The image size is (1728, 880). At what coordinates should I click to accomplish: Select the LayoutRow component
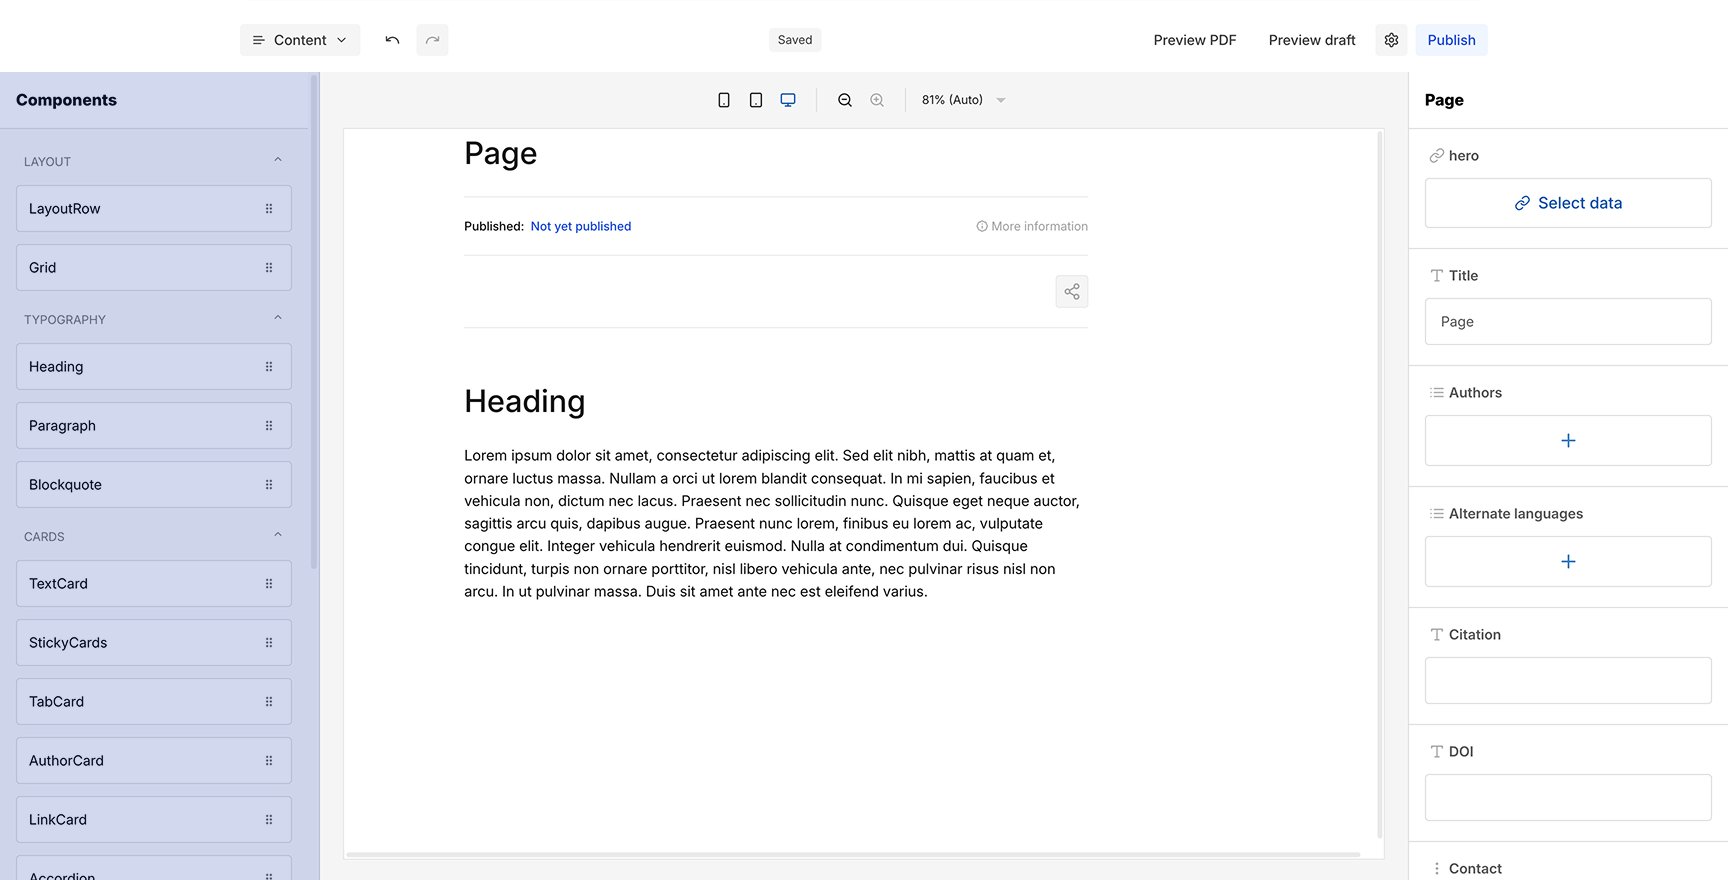(154, 209)
